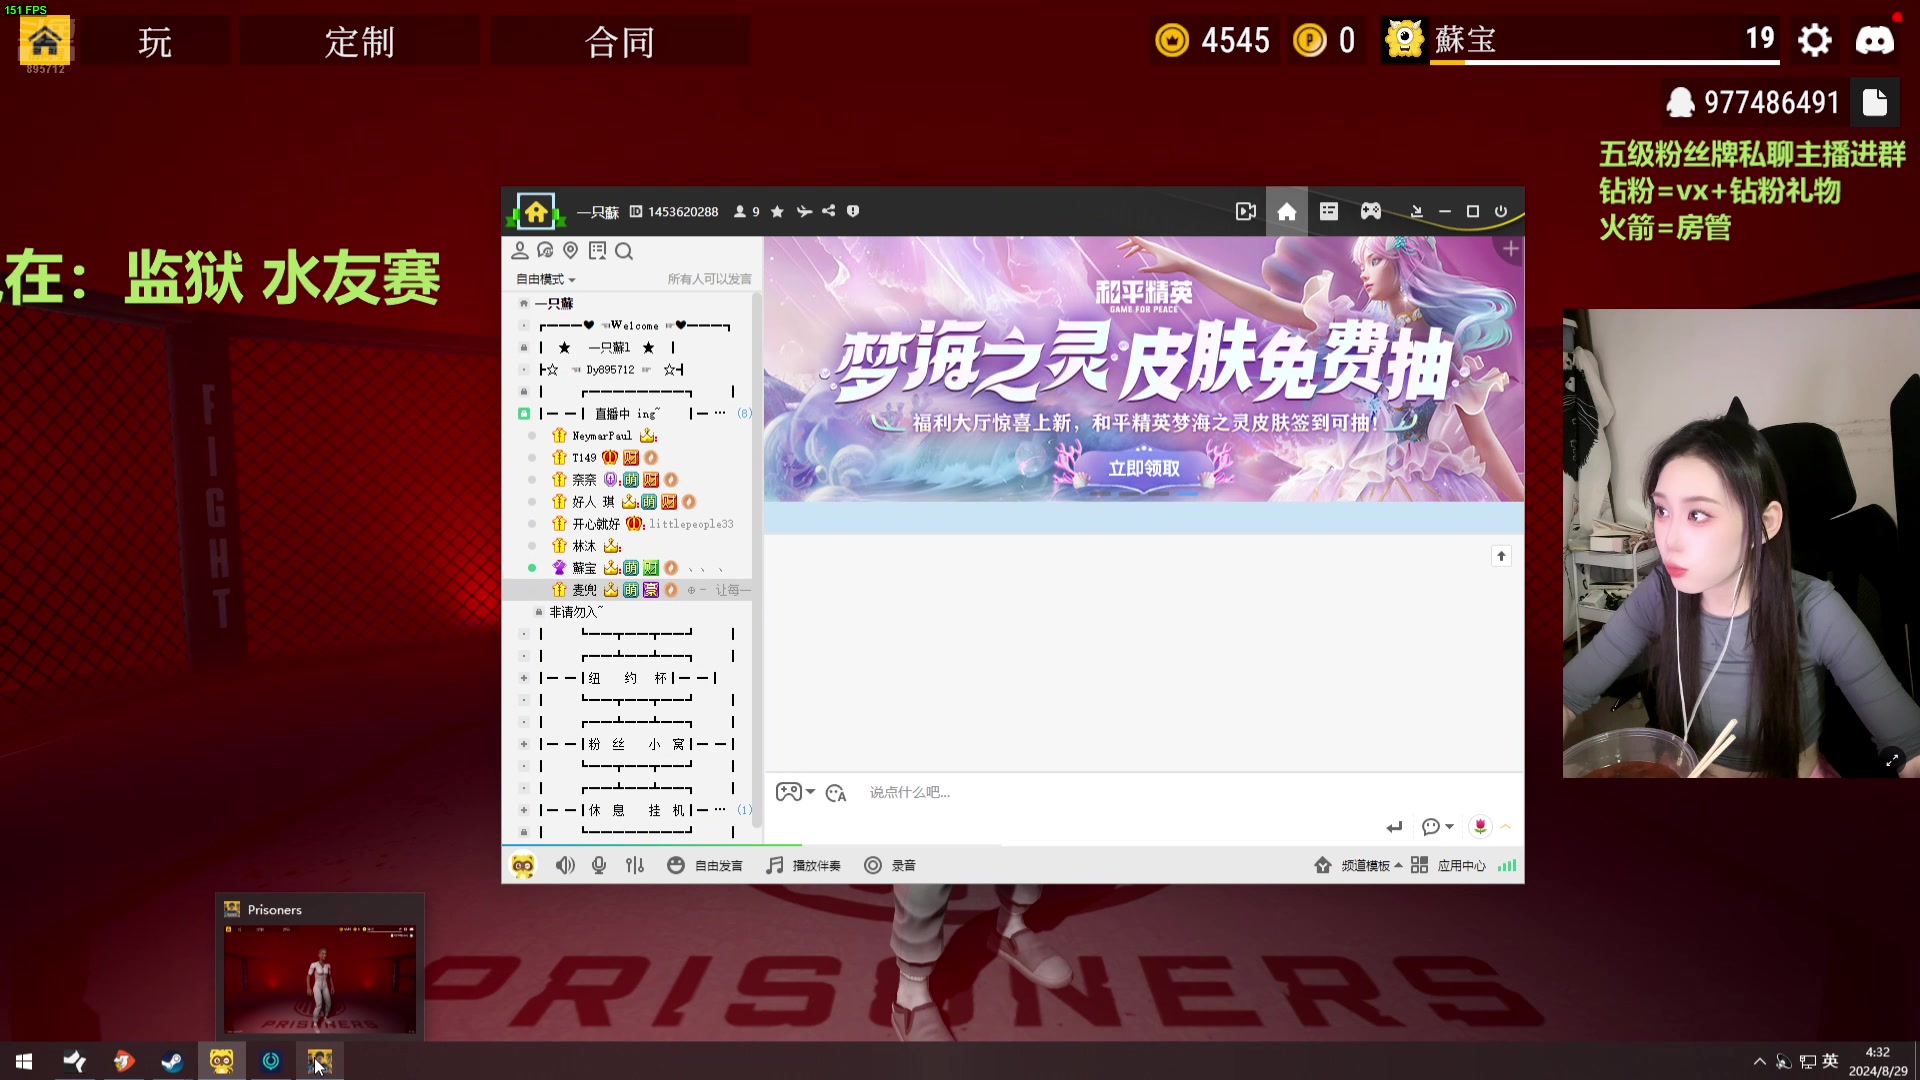Open the game 合同 menu tab
1920x1080 pixels.
point(620,42)
